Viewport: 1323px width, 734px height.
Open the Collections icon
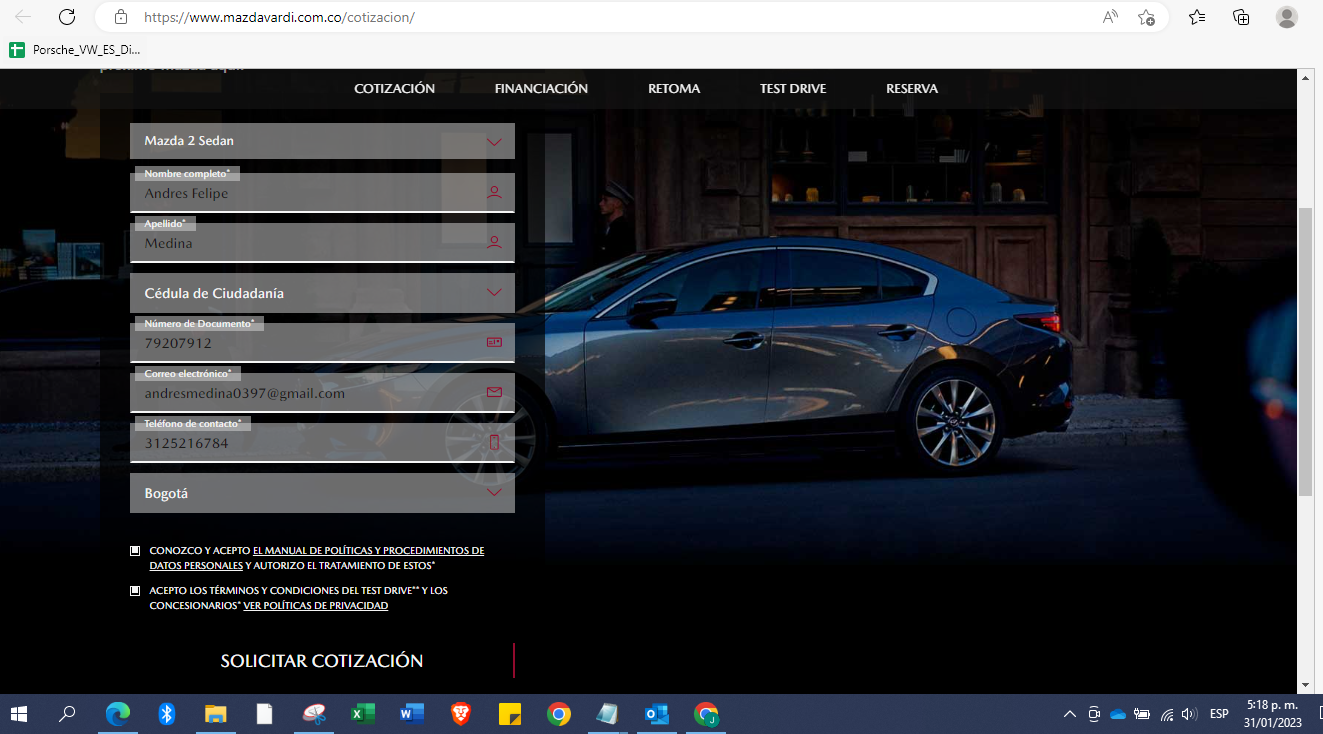click(1241, 17)
